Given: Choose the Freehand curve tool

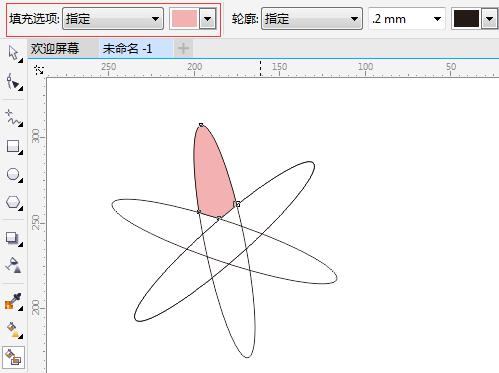Looking at the screenshot, I should point(13,117).
